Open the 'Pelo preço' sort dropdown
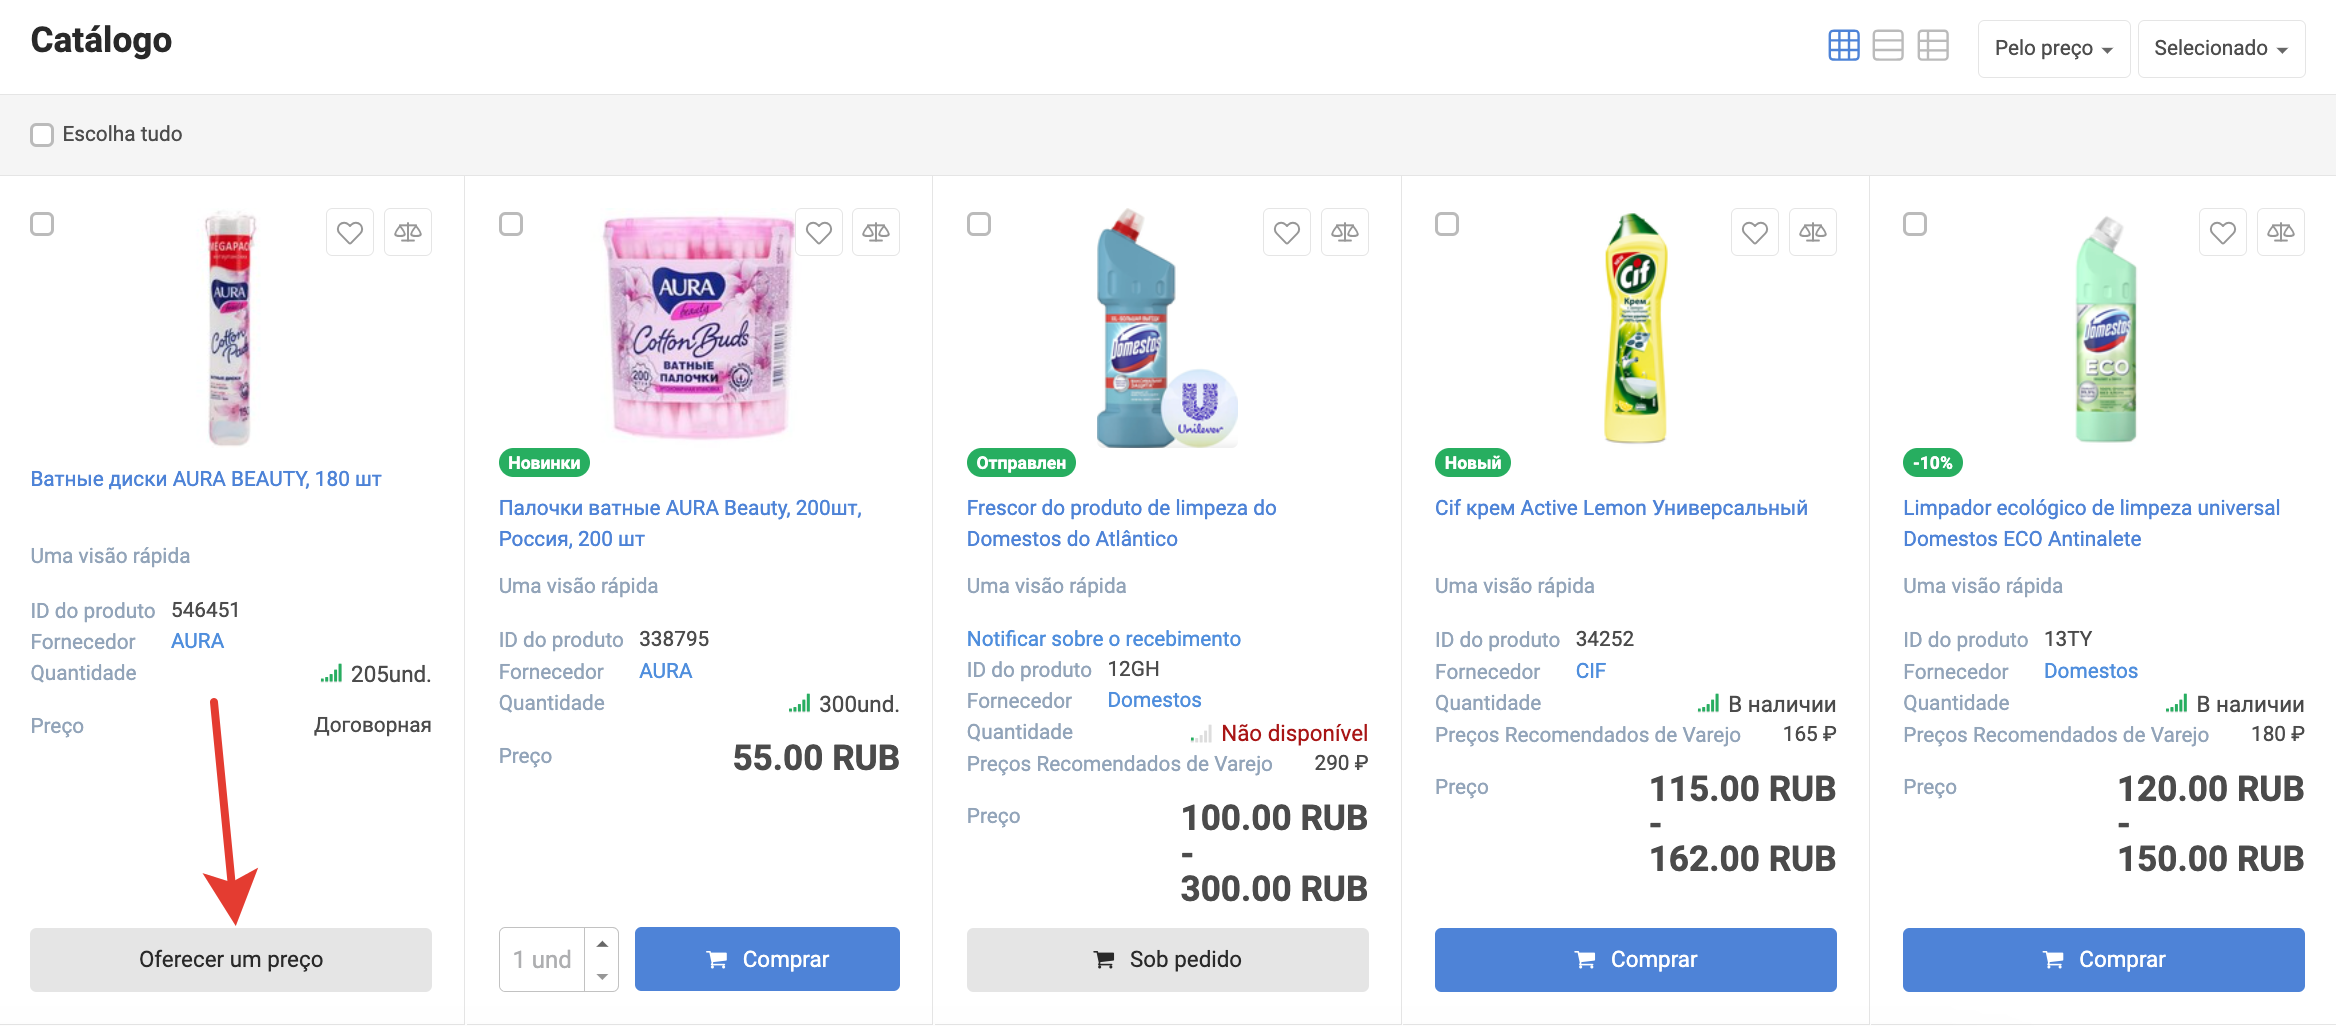Viewport: 2336px width, 1026px height. pyautogui.click(x=2053, y=48)
